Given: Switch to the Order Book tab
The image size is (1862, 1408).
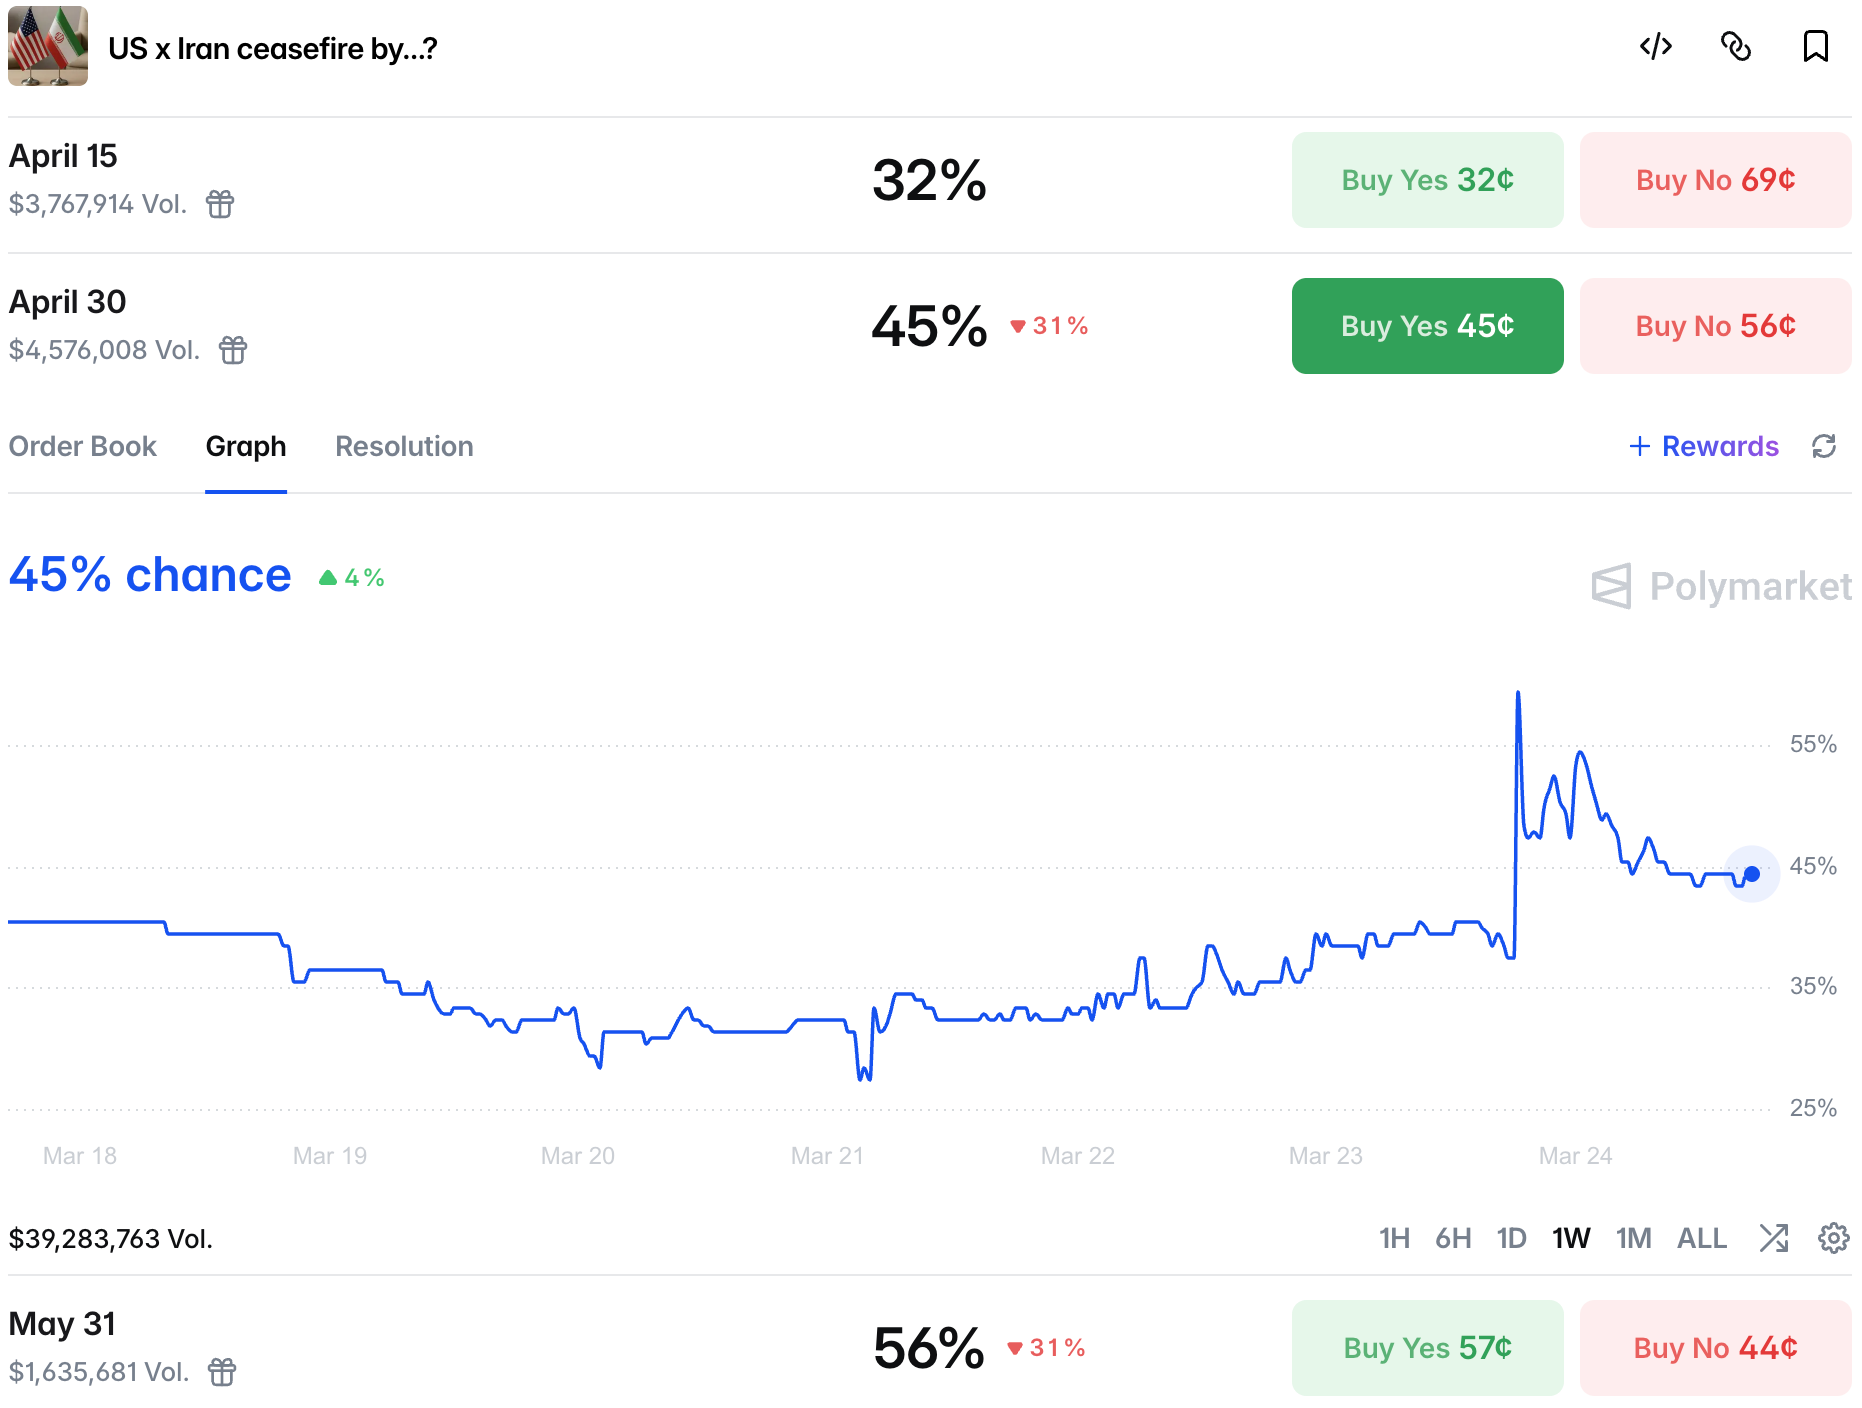Looking at the screenshot, I should click(83, 446).
